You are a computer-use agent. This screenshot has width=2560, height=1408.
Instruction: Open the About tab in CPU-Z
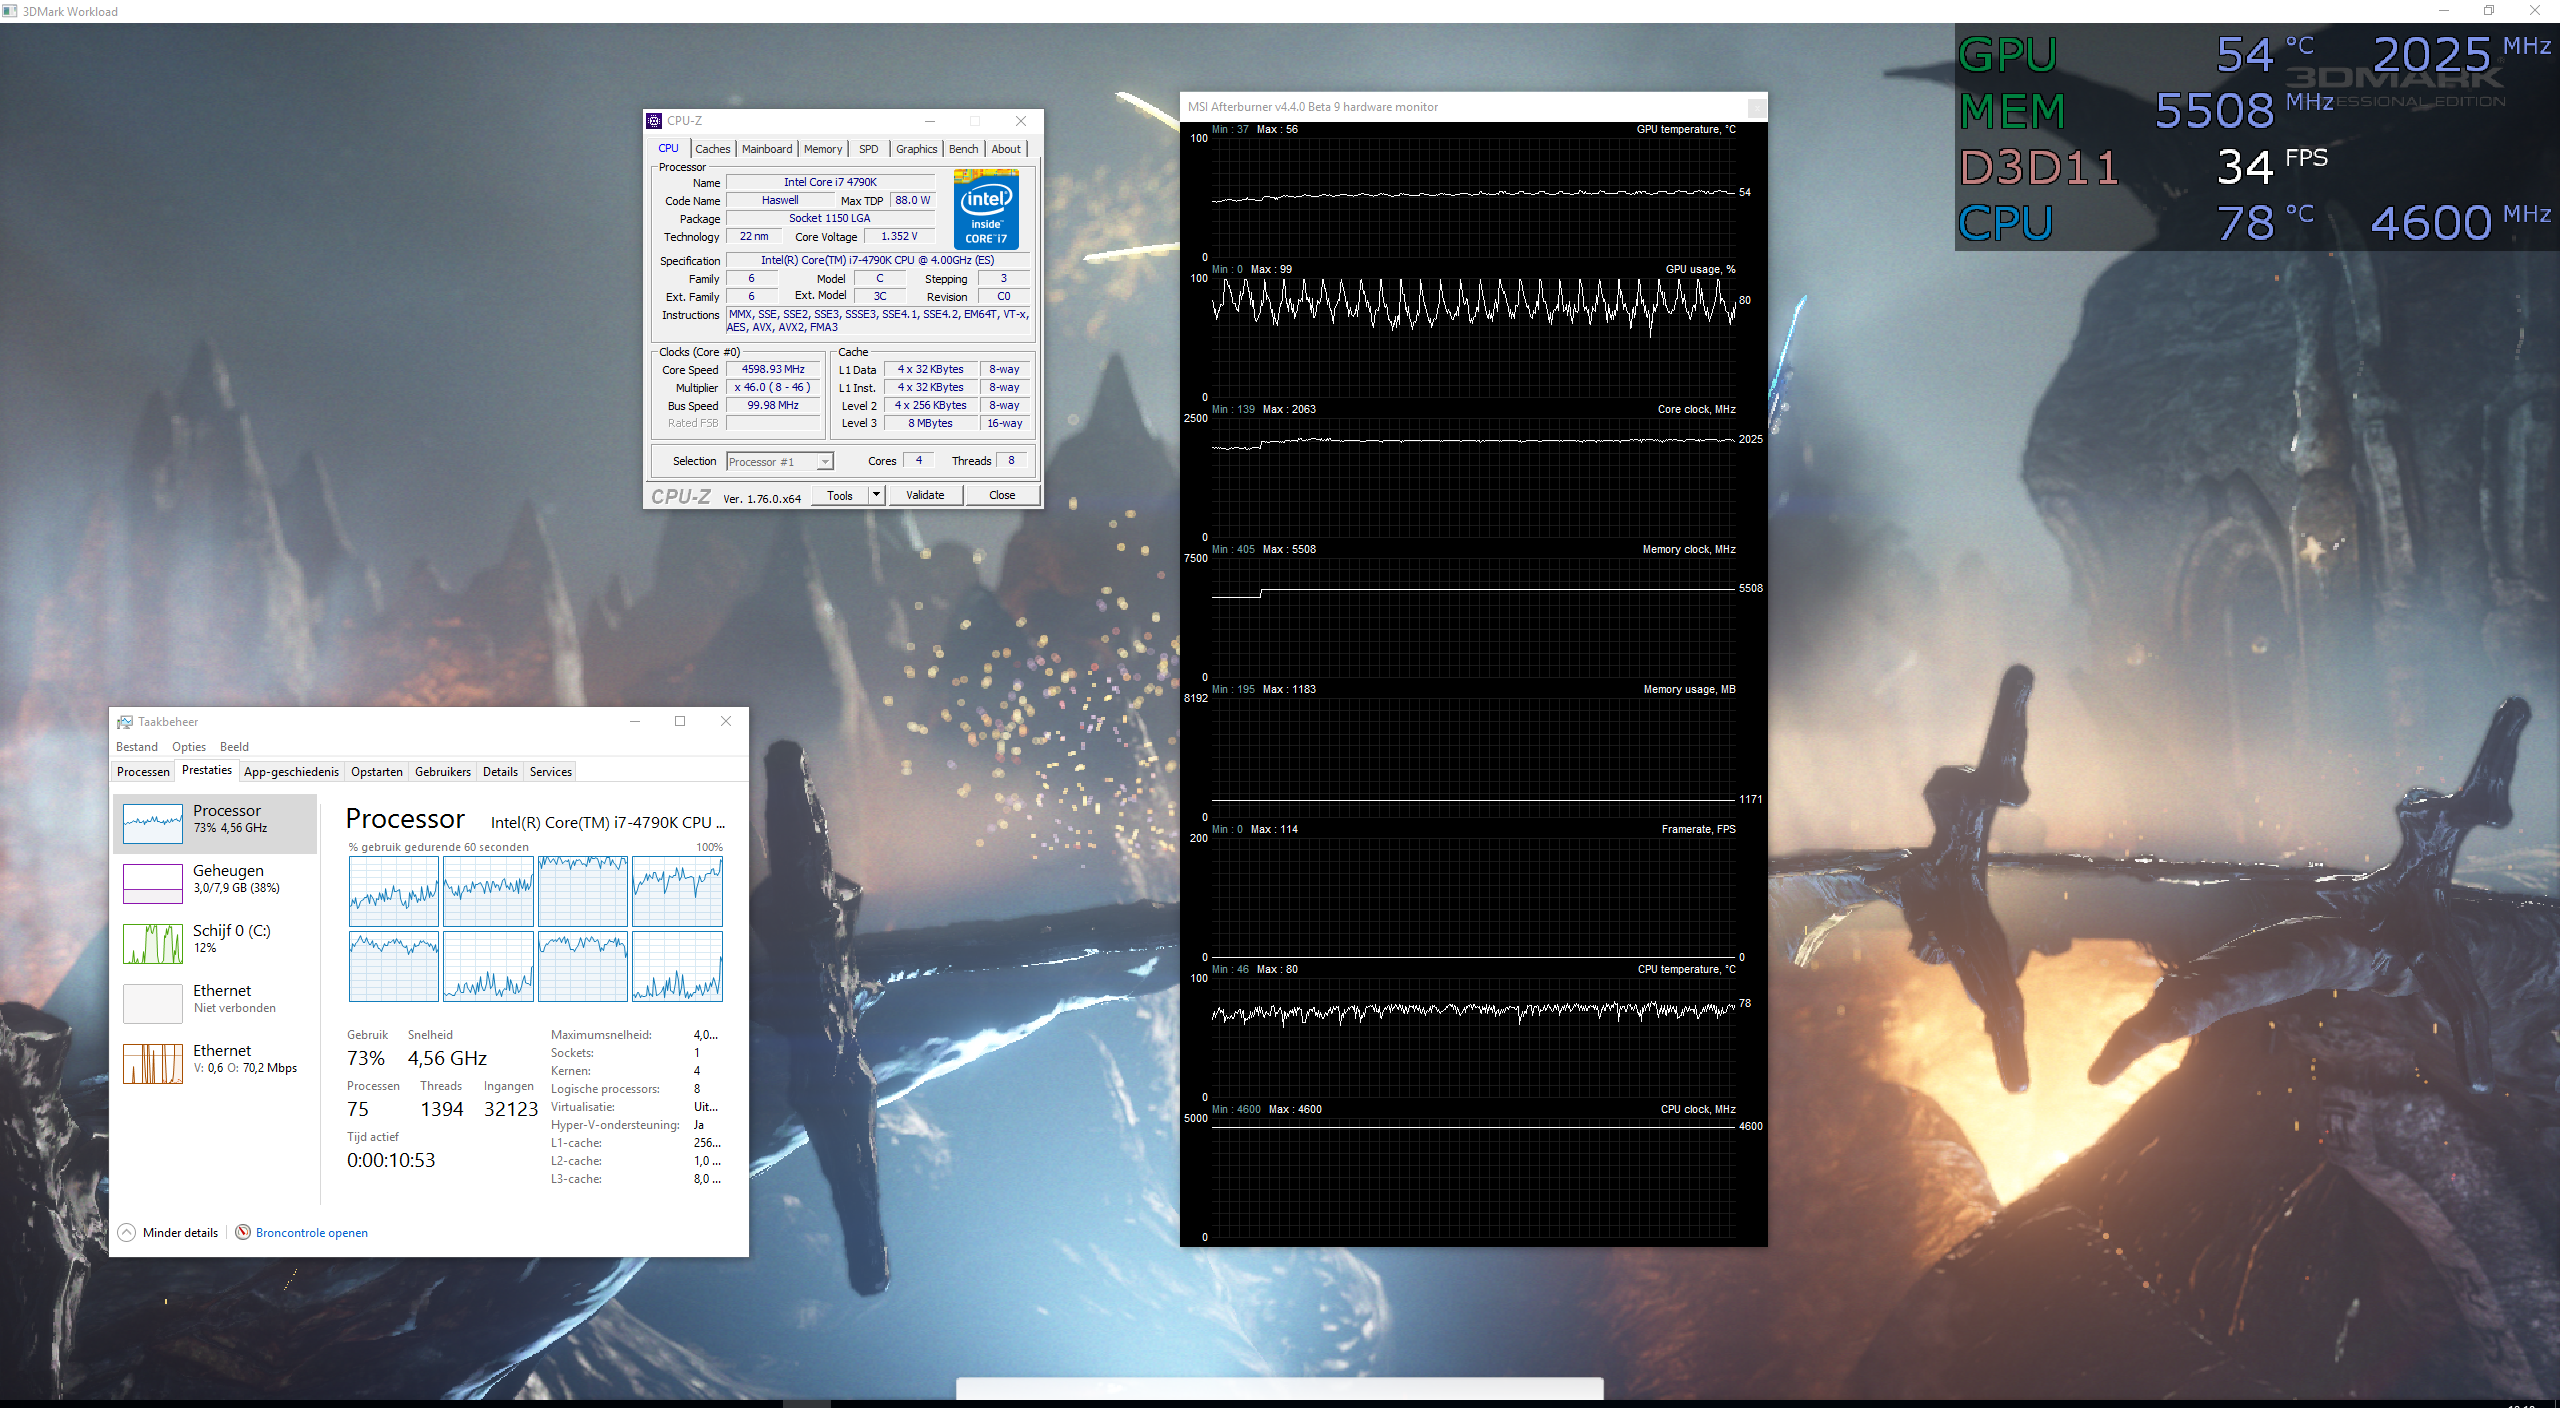click(1006, 149)
